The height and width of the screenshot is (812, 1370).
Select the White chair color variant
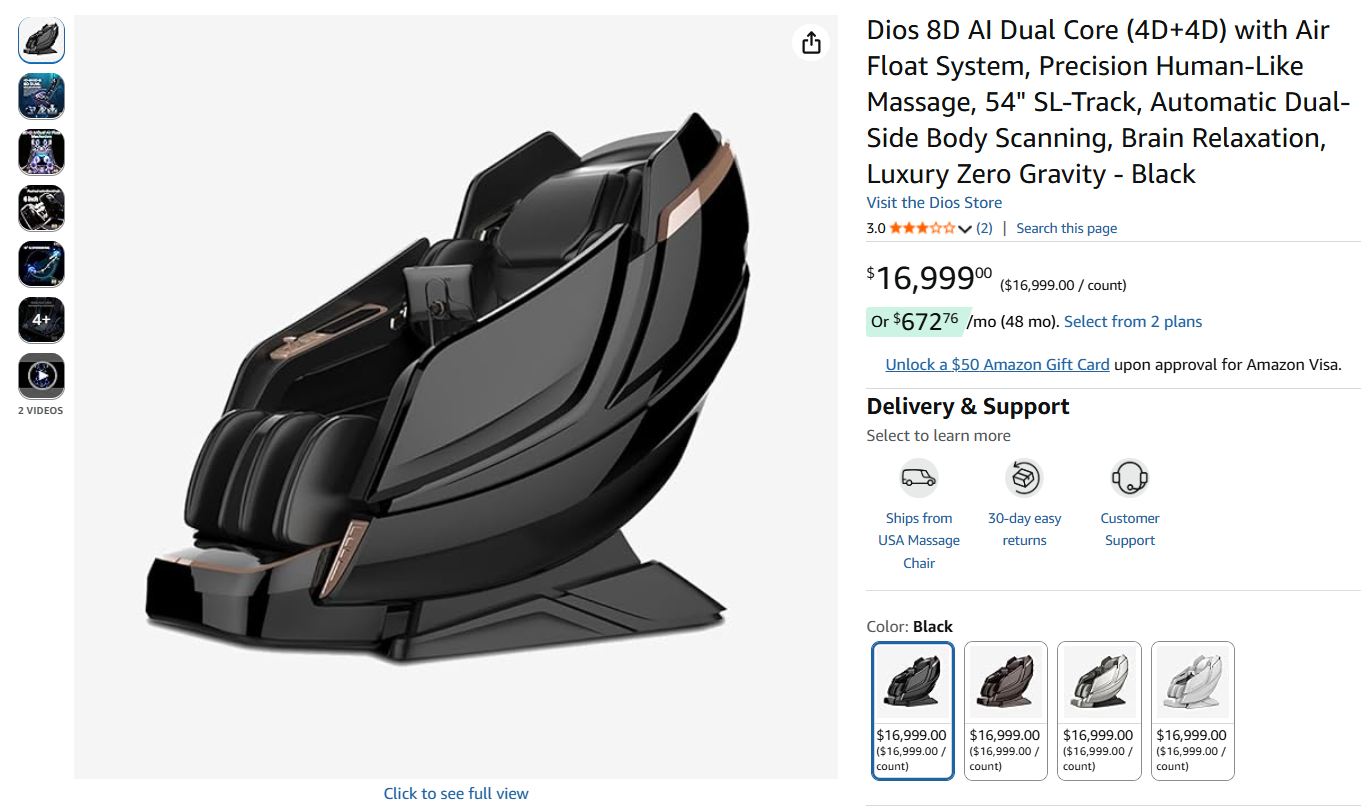(x=1098, y=682)
